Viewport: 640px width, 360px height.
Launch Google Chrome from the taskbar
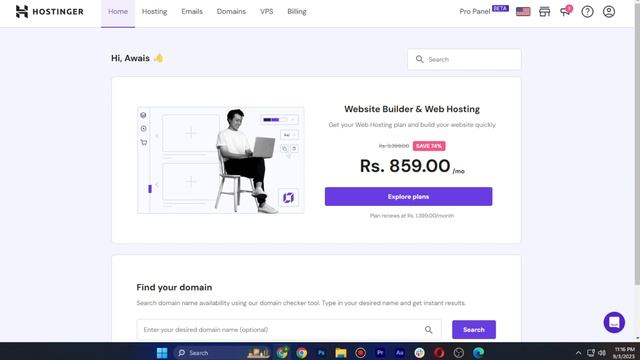(x=302, y=353)
